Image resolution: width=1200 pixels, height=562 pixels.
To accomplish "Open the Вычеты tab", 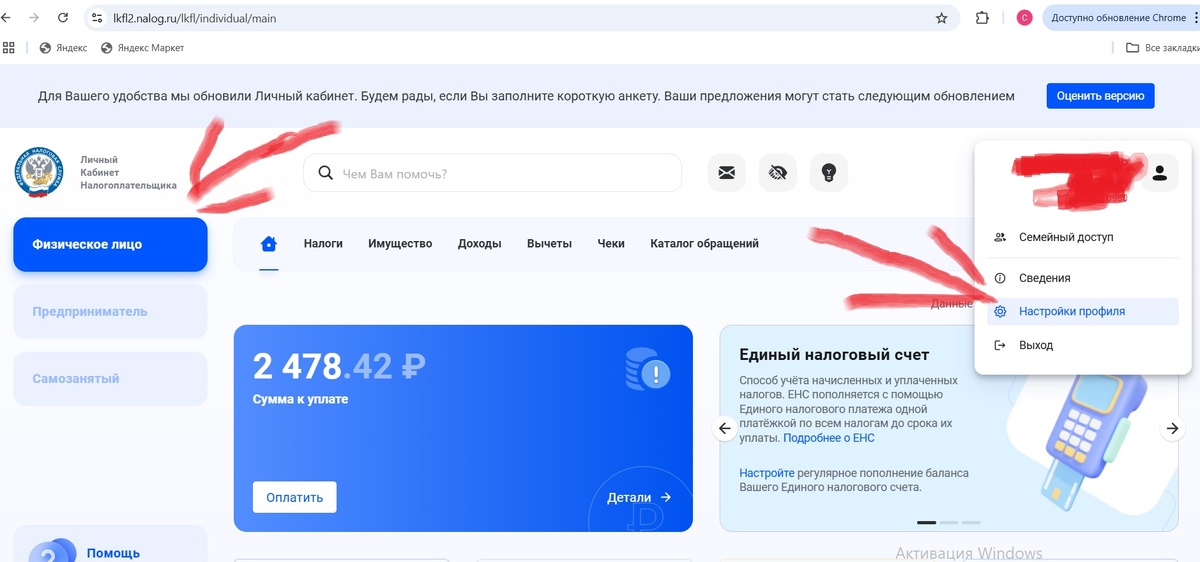I will click(549, 243).
